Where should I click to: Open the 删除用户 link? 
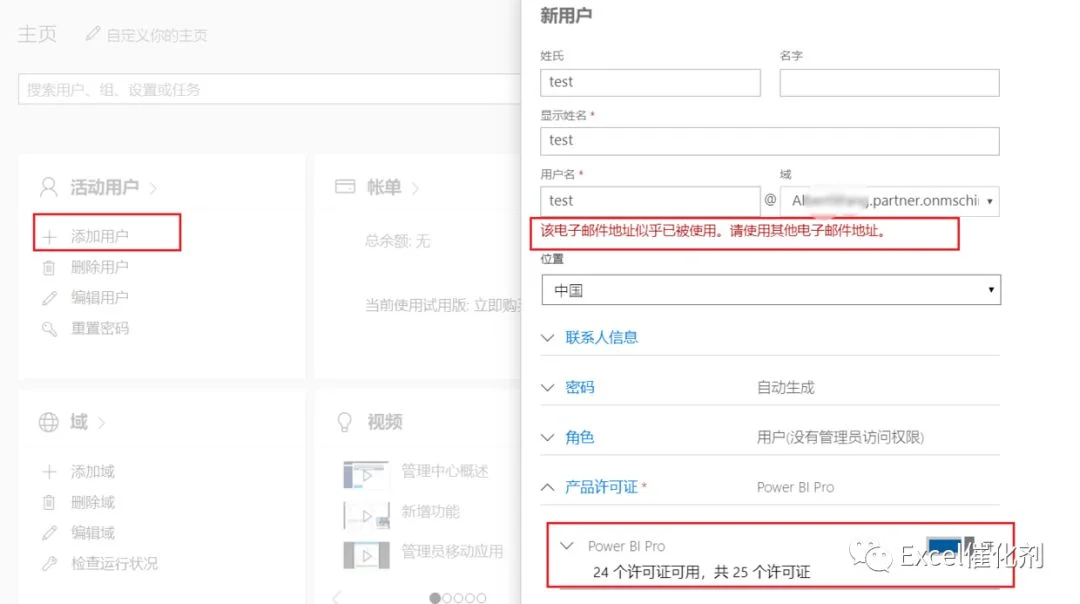tap(100, 267)
